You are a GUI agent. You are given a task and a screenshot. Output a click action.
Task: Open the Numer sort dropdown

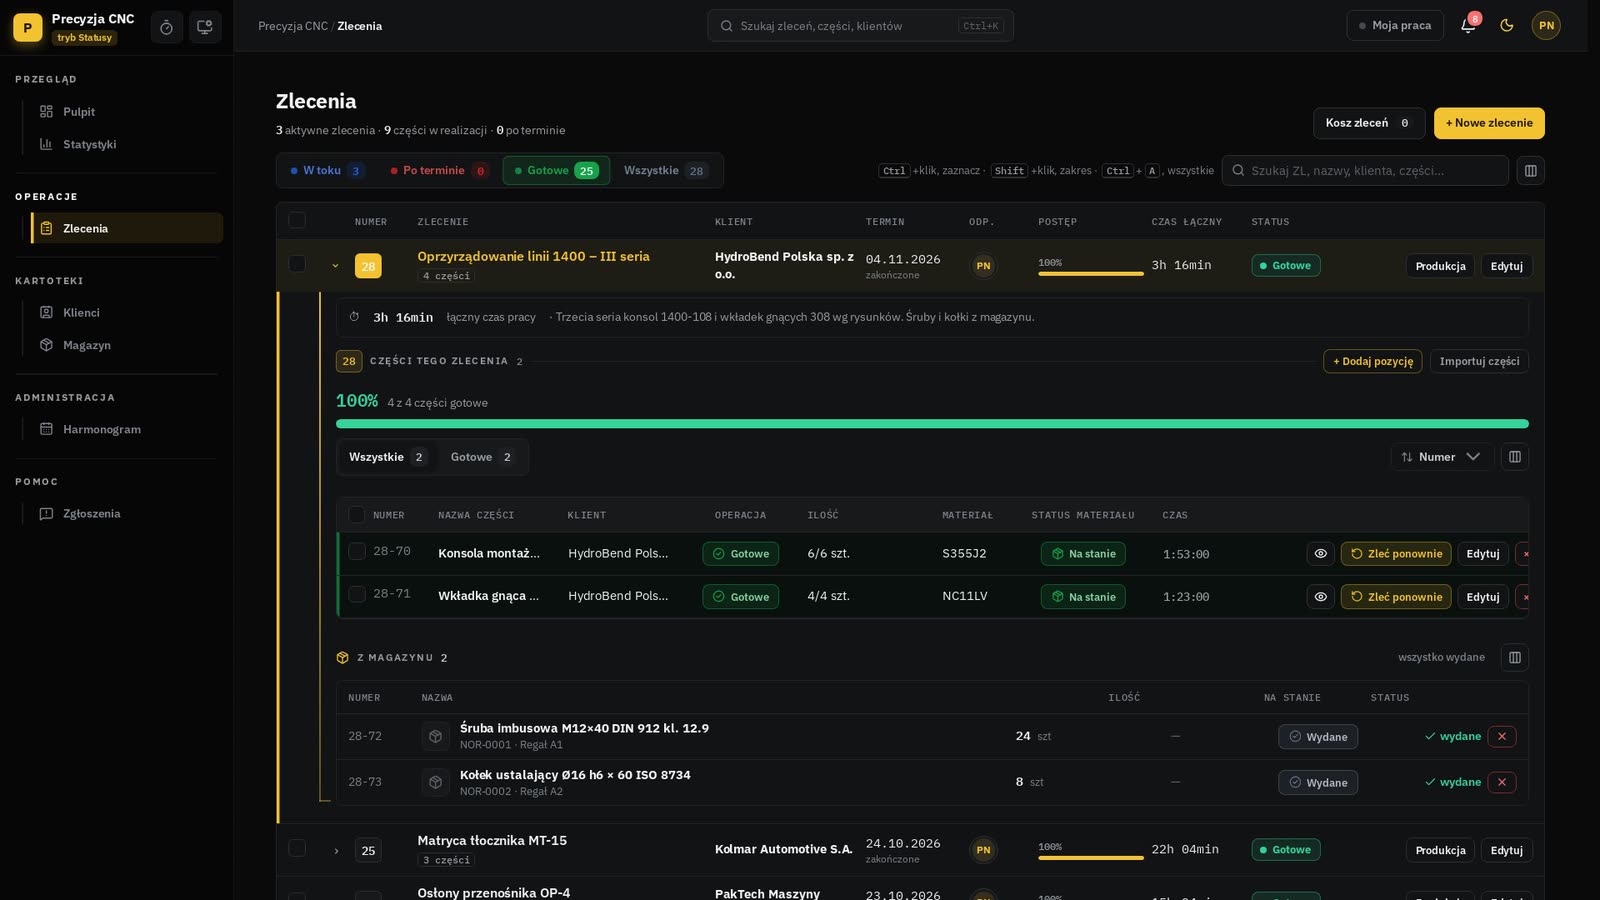(1441, 457)
